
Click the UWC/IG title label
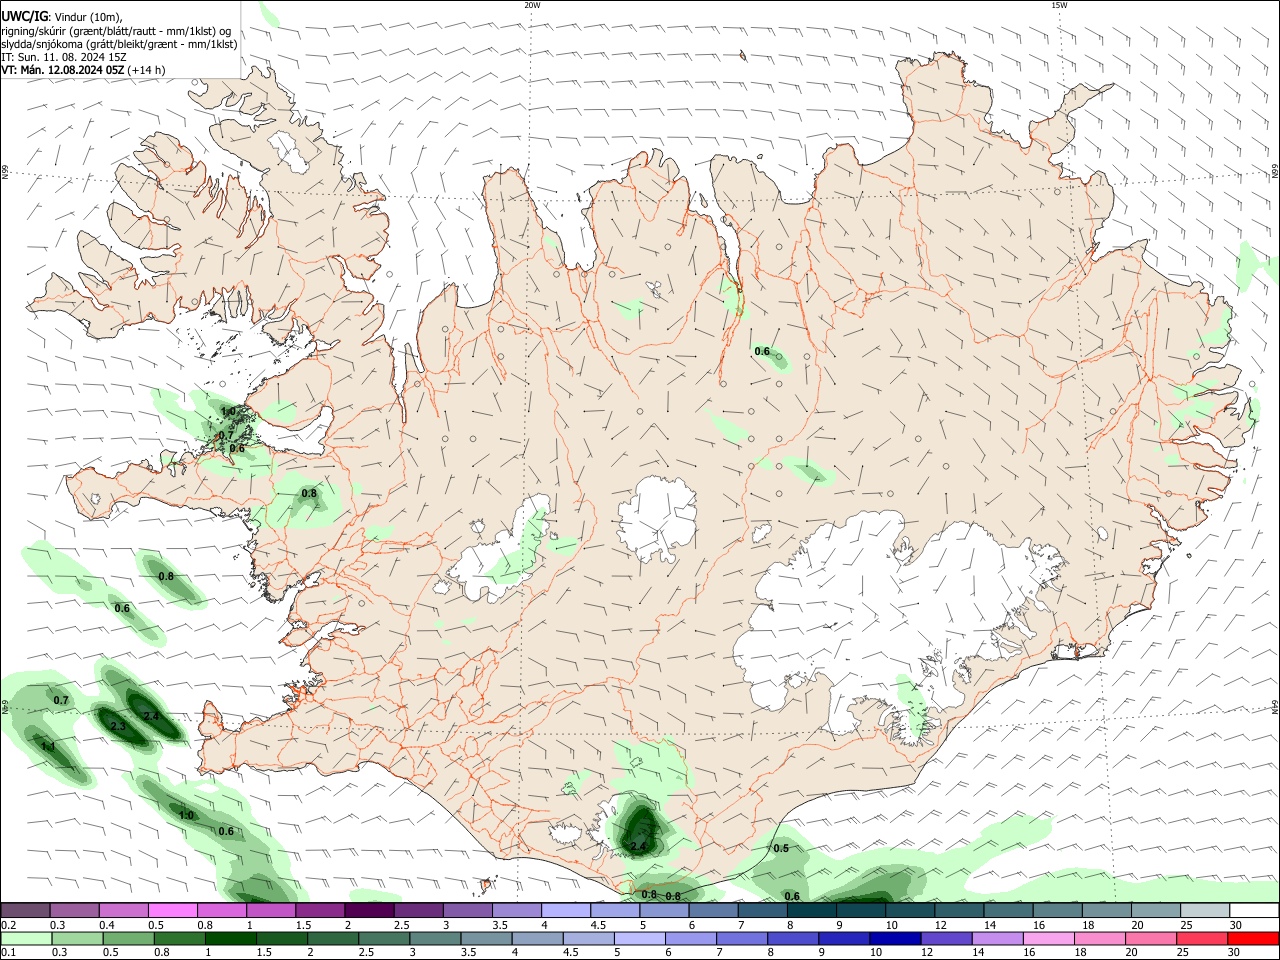click(x=24, y=16)
